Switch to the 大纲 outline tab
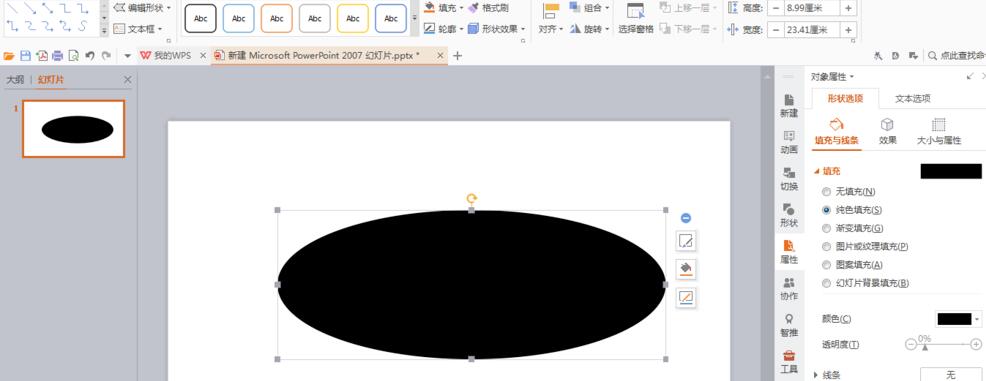 [x=14, y=80]
